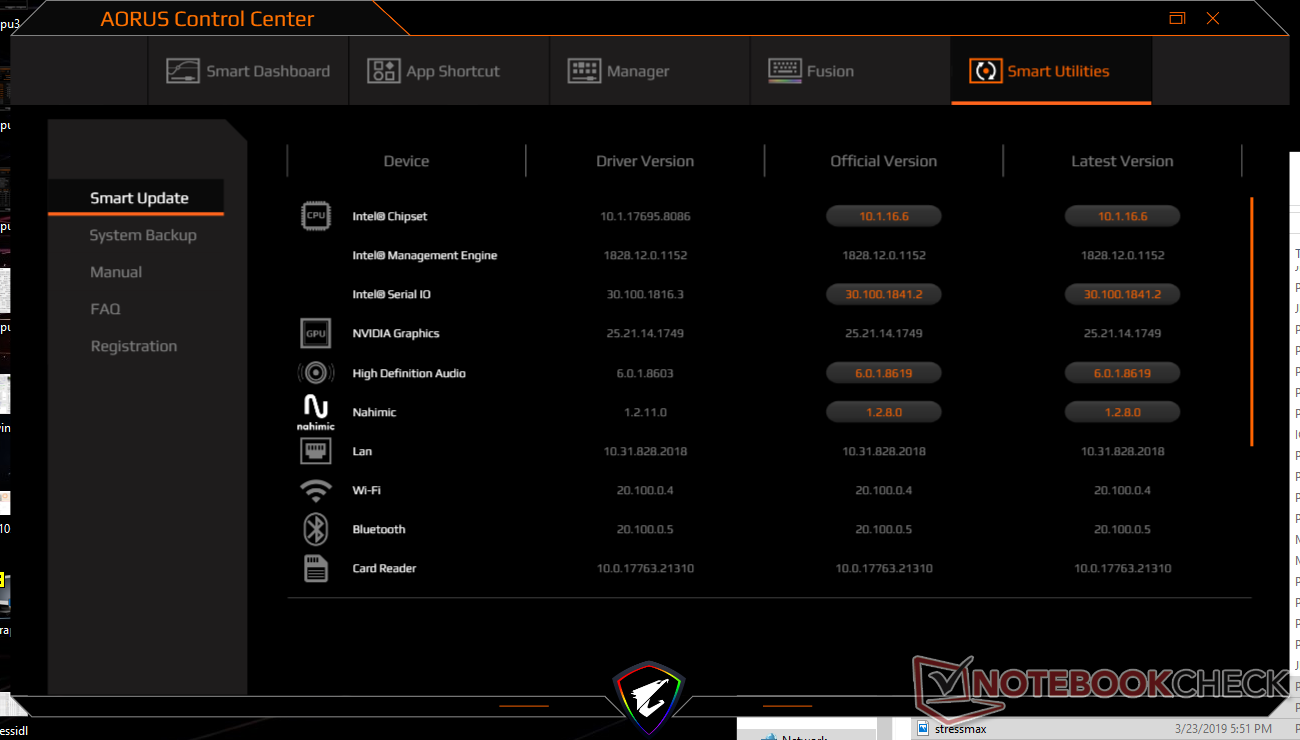Open the FAQ sidebar entry
The height and width of the screenshot is (740, 1300).
[105, 309]
